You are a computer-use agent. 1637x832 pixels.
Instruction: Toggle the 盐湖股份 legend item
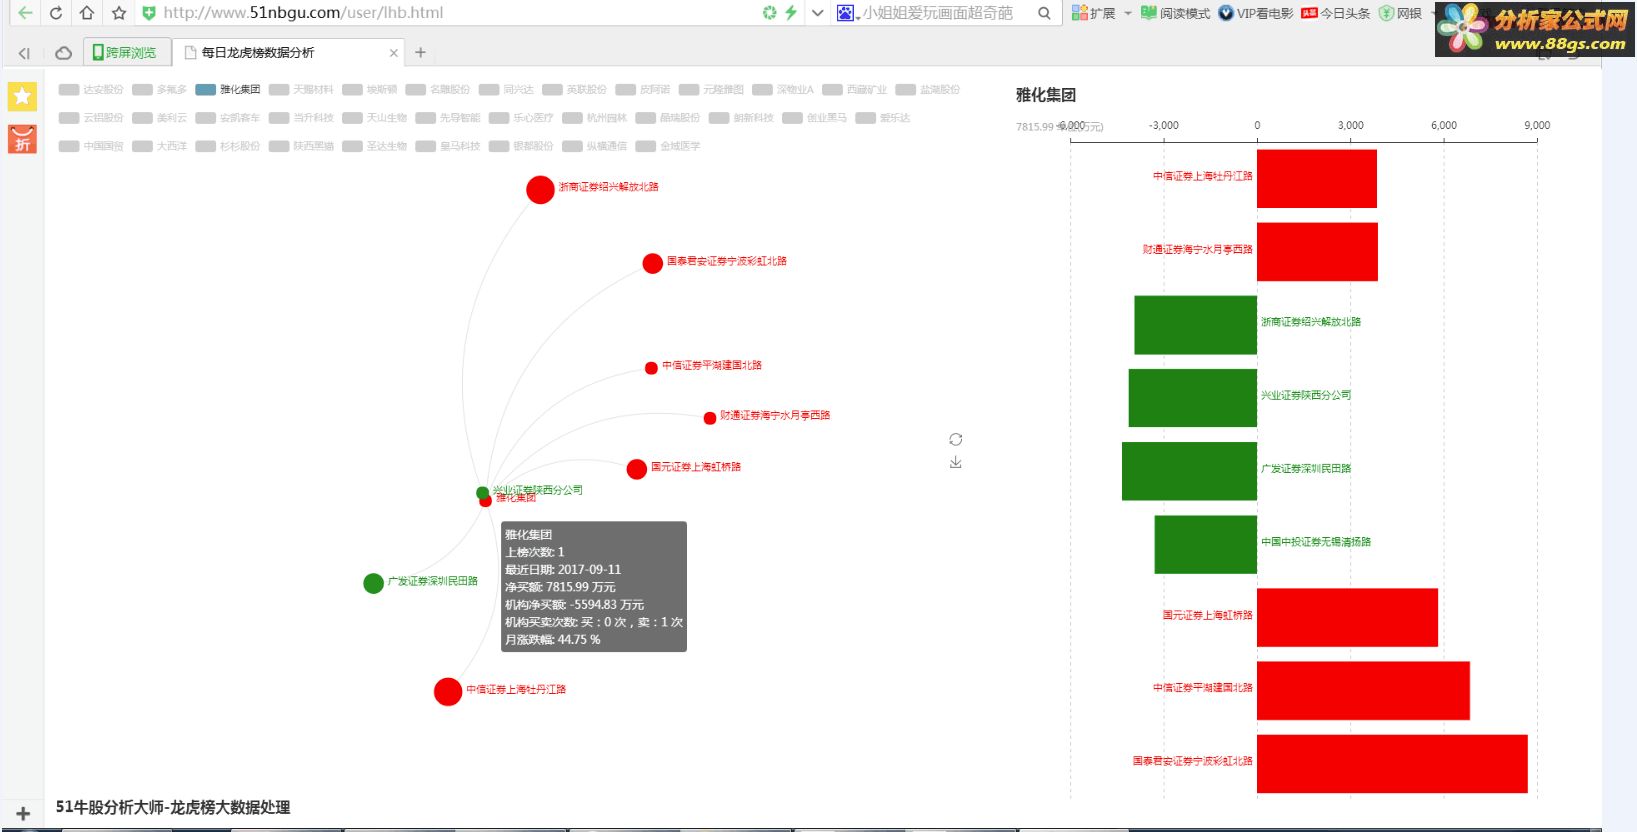(927, 90)
